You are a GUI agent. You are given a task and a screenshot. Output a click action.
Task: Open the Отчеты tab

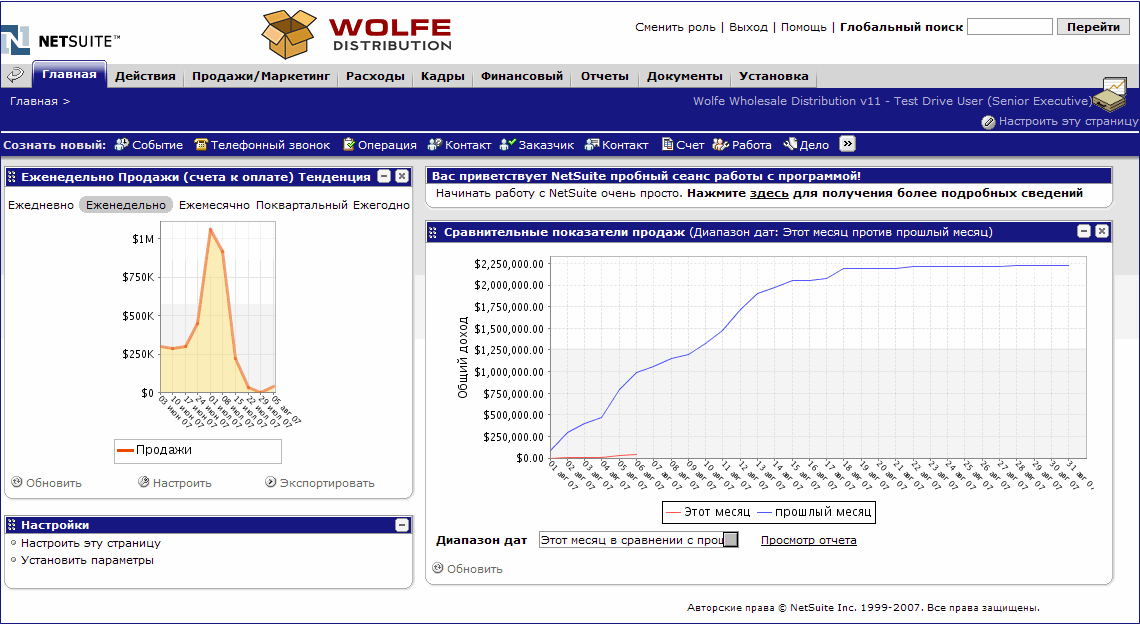(604, 76)
